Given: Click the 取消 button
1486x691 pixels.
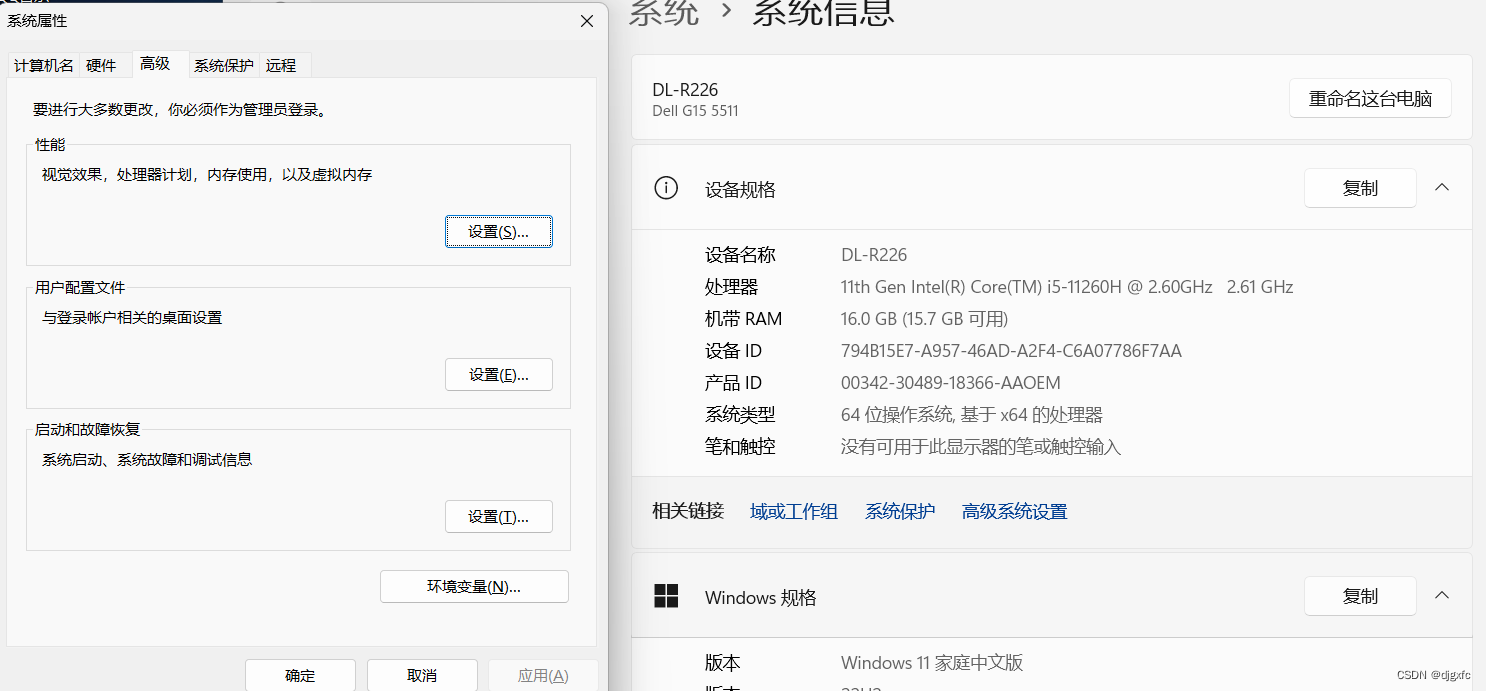Looking at the screenshot, I should [422, 675].
